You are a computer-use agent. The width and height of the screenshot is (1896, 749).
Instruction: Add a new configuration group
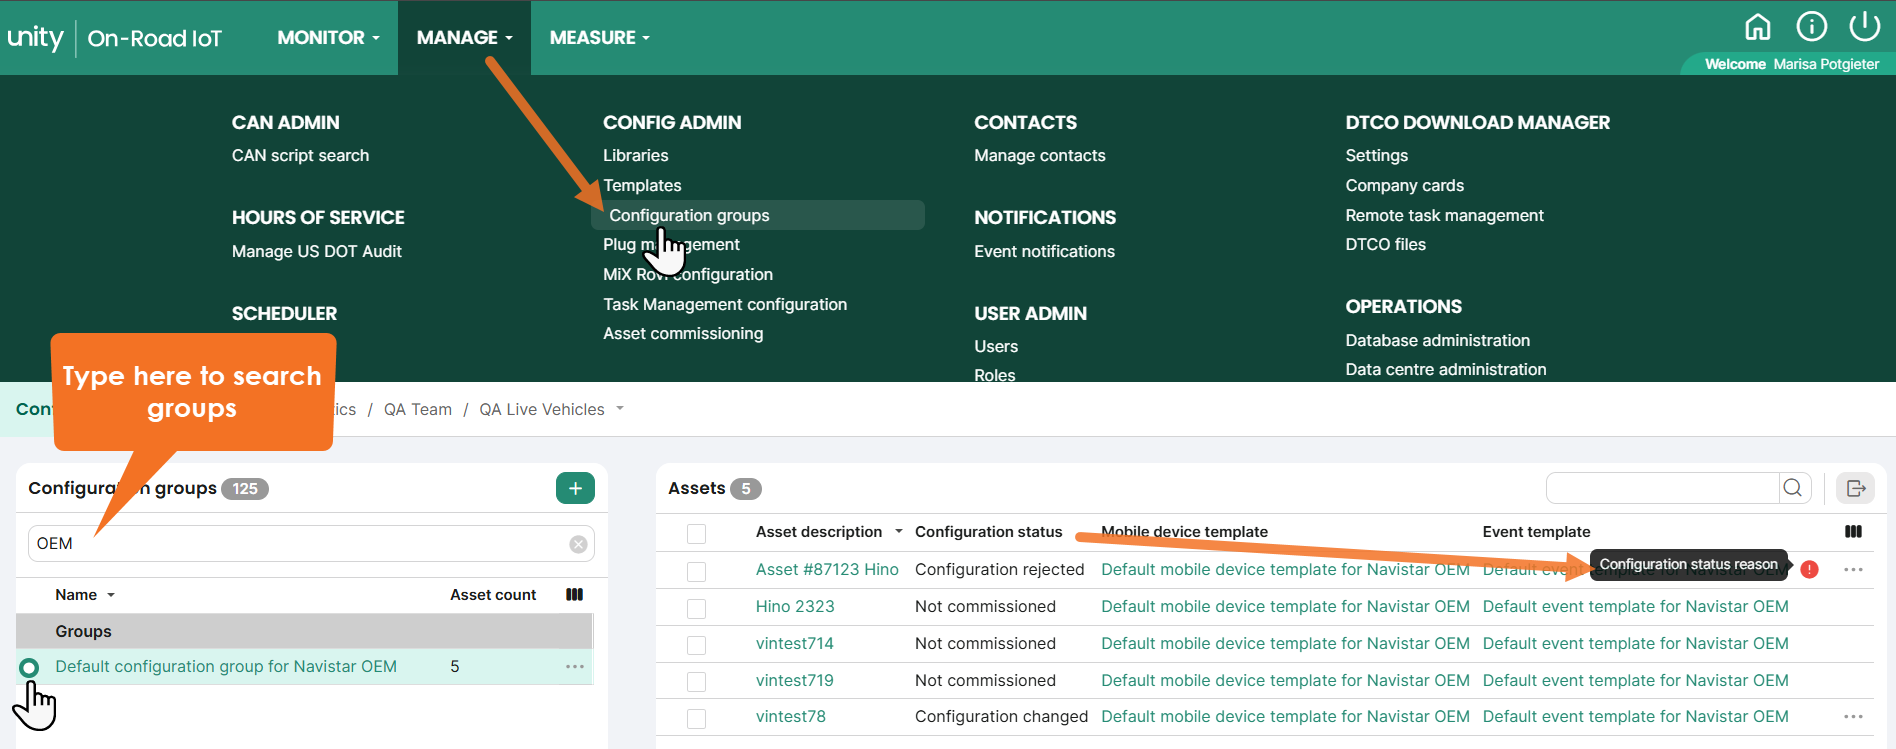point(575,488)
